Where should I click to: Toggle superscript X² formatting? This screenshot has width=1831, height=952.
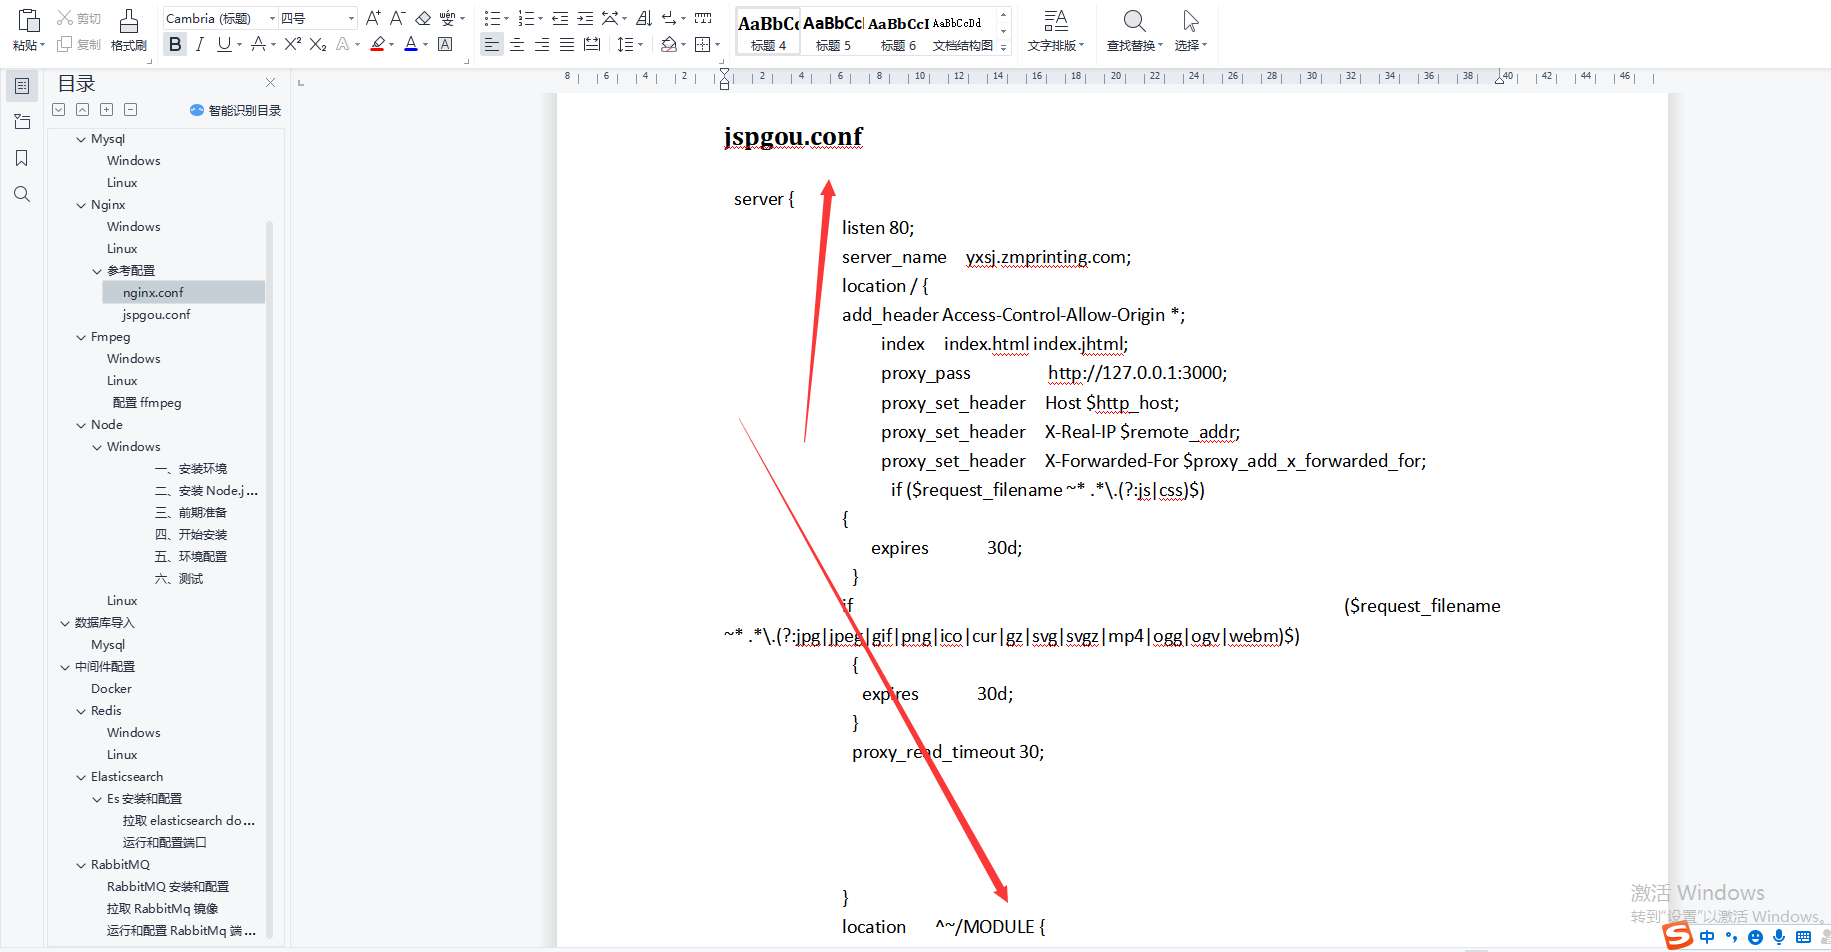[x=292, y=44]
